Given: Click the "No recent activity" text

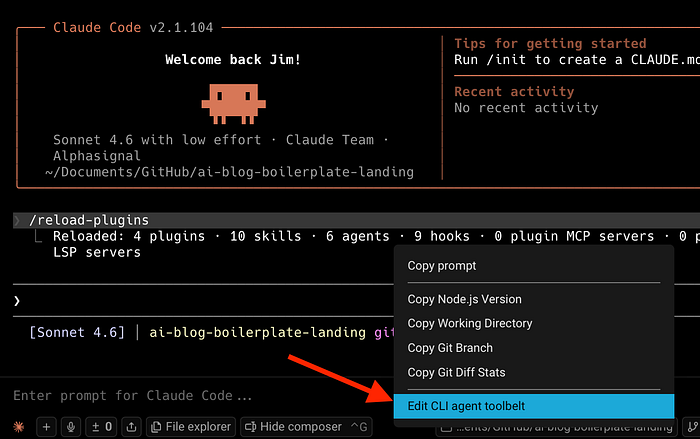Looking at the screenshot, I should point(526,108).
